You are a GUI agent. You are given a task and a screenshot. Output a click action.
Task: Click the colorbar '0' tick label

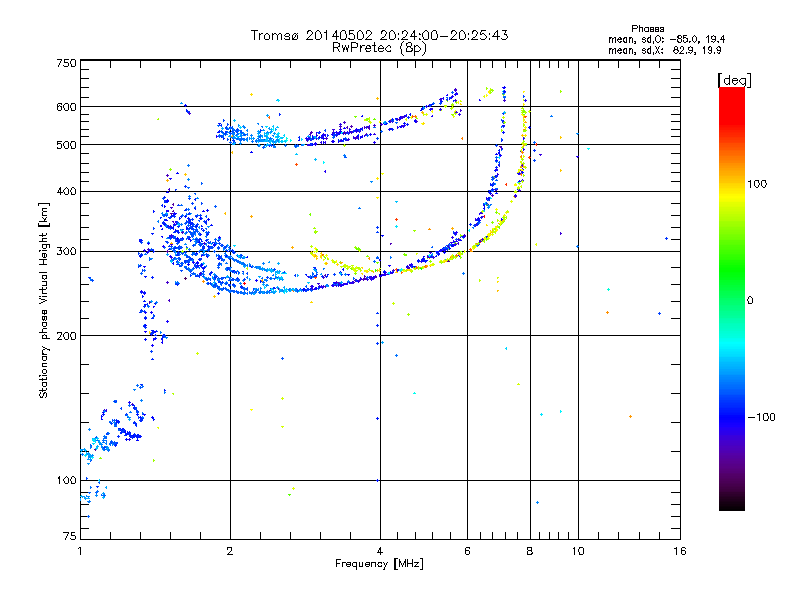[750, 301]
